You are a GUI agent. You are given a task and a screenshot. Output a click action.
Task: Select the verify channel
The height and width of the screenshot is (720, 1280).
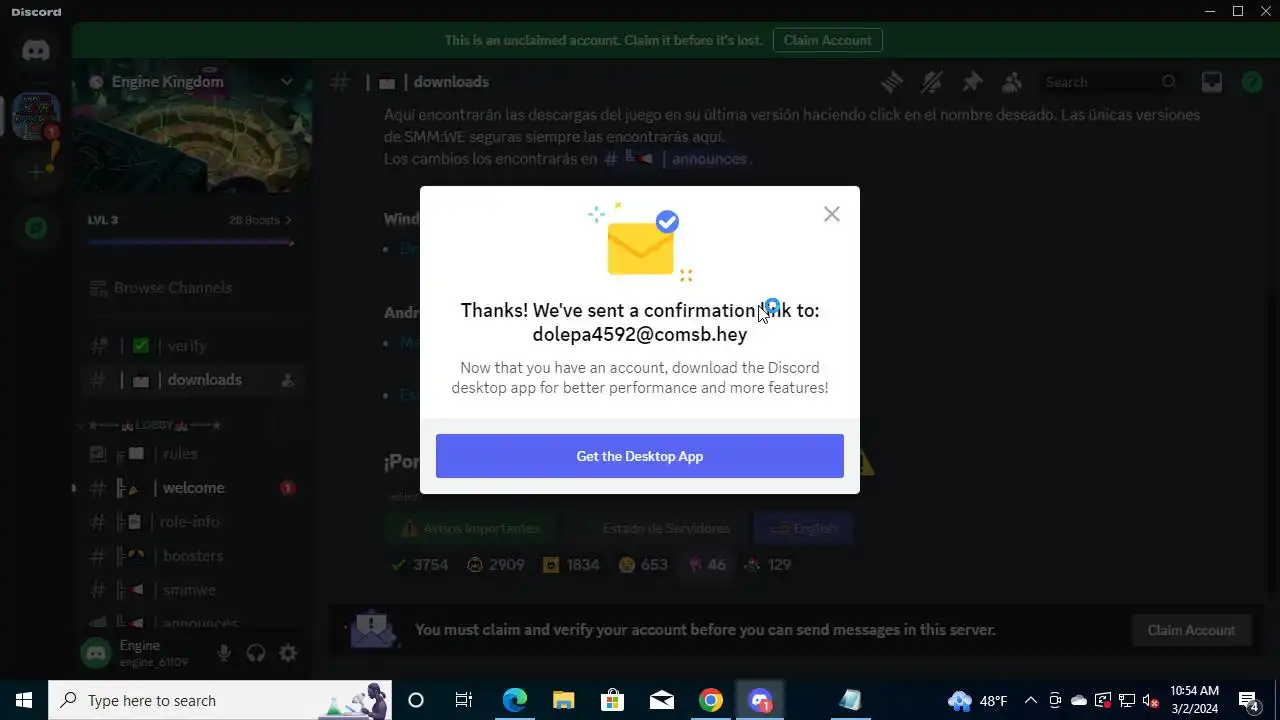tap(191, 346)
